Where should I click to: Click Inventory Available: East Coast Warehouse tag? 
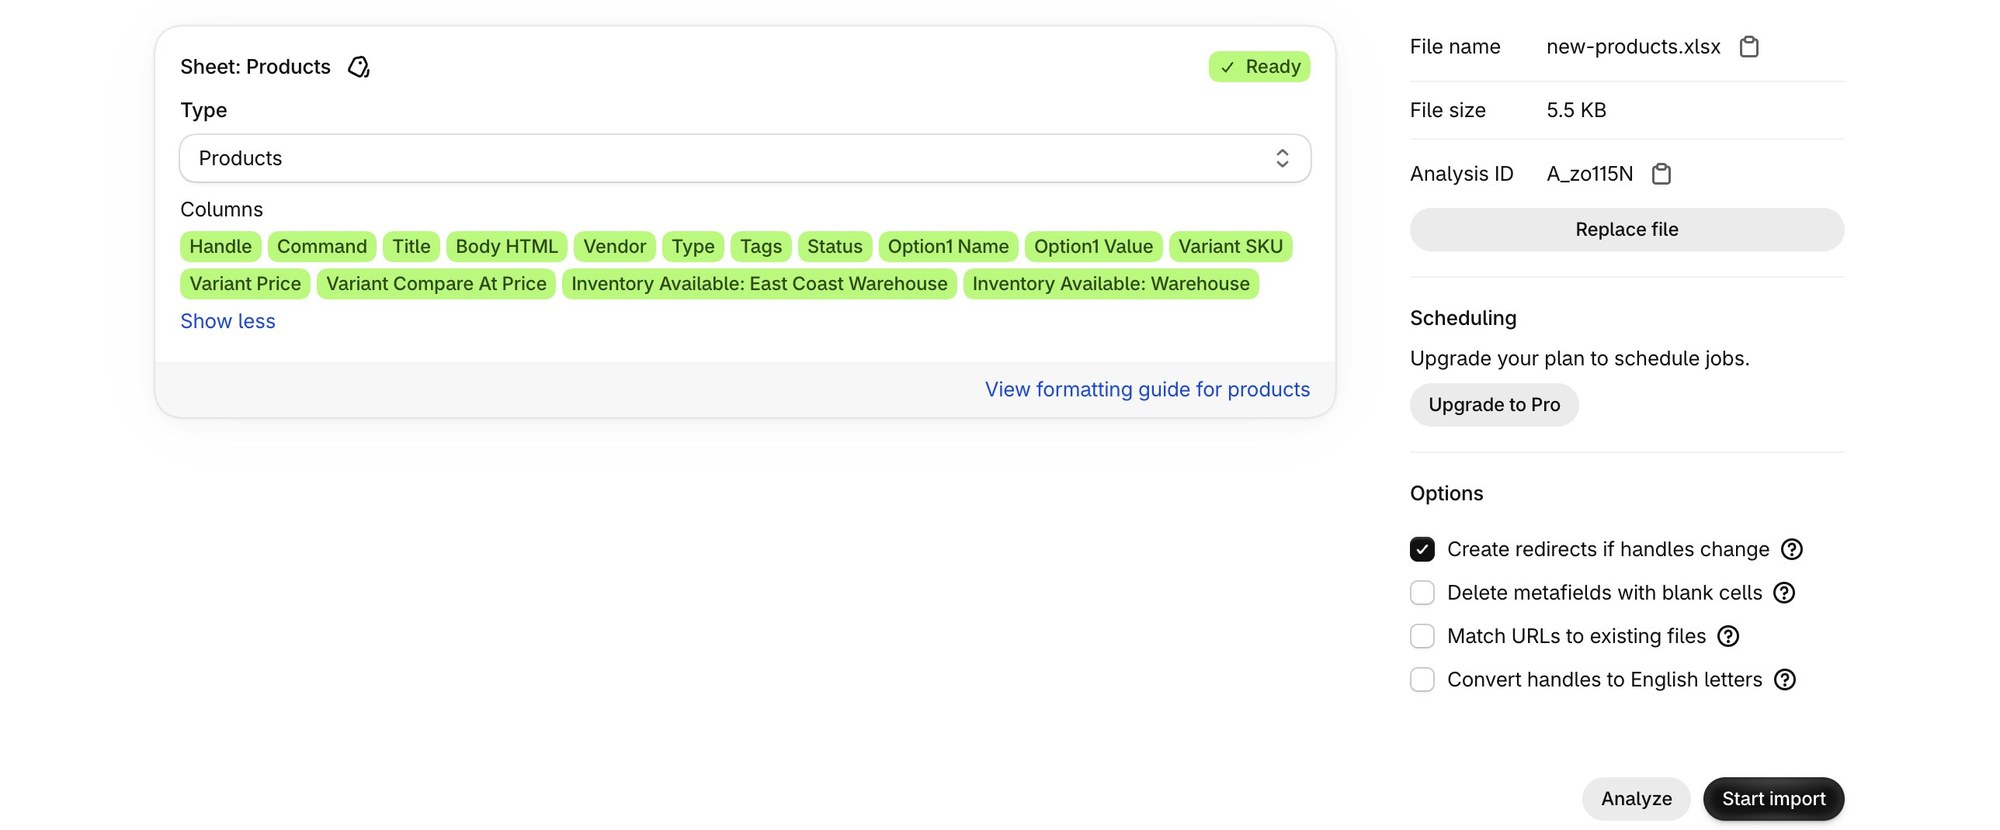pyautogui.click(x=759, y=284)
